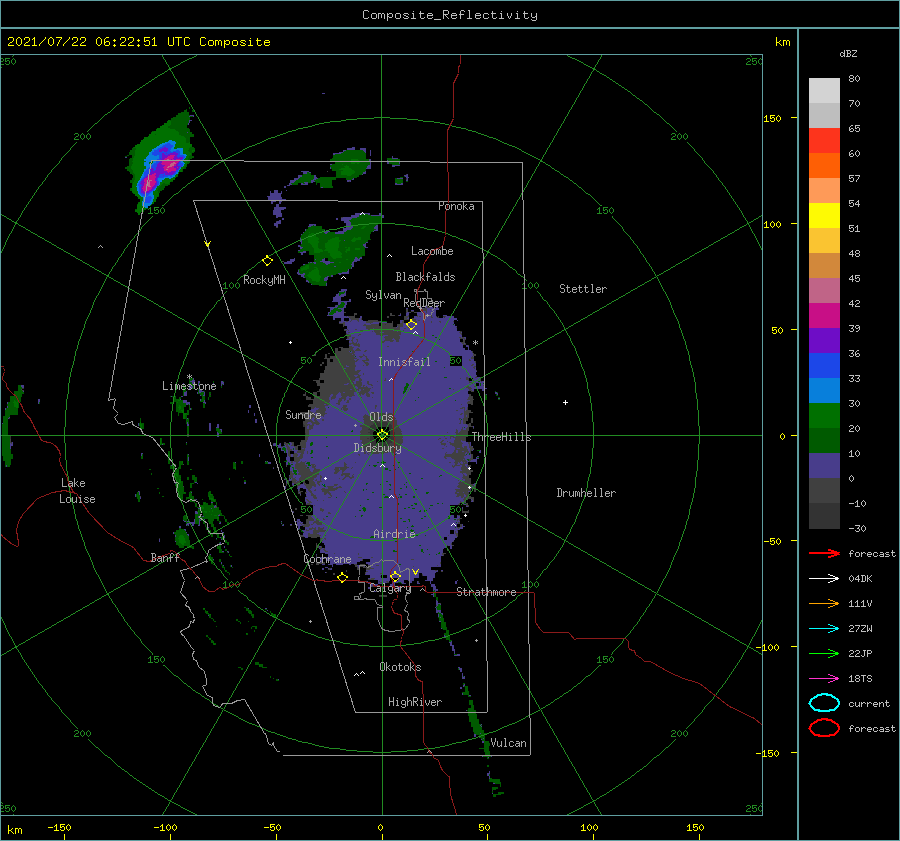Click the slate purple 10 dBZ swatch

[x=824, y=466]
